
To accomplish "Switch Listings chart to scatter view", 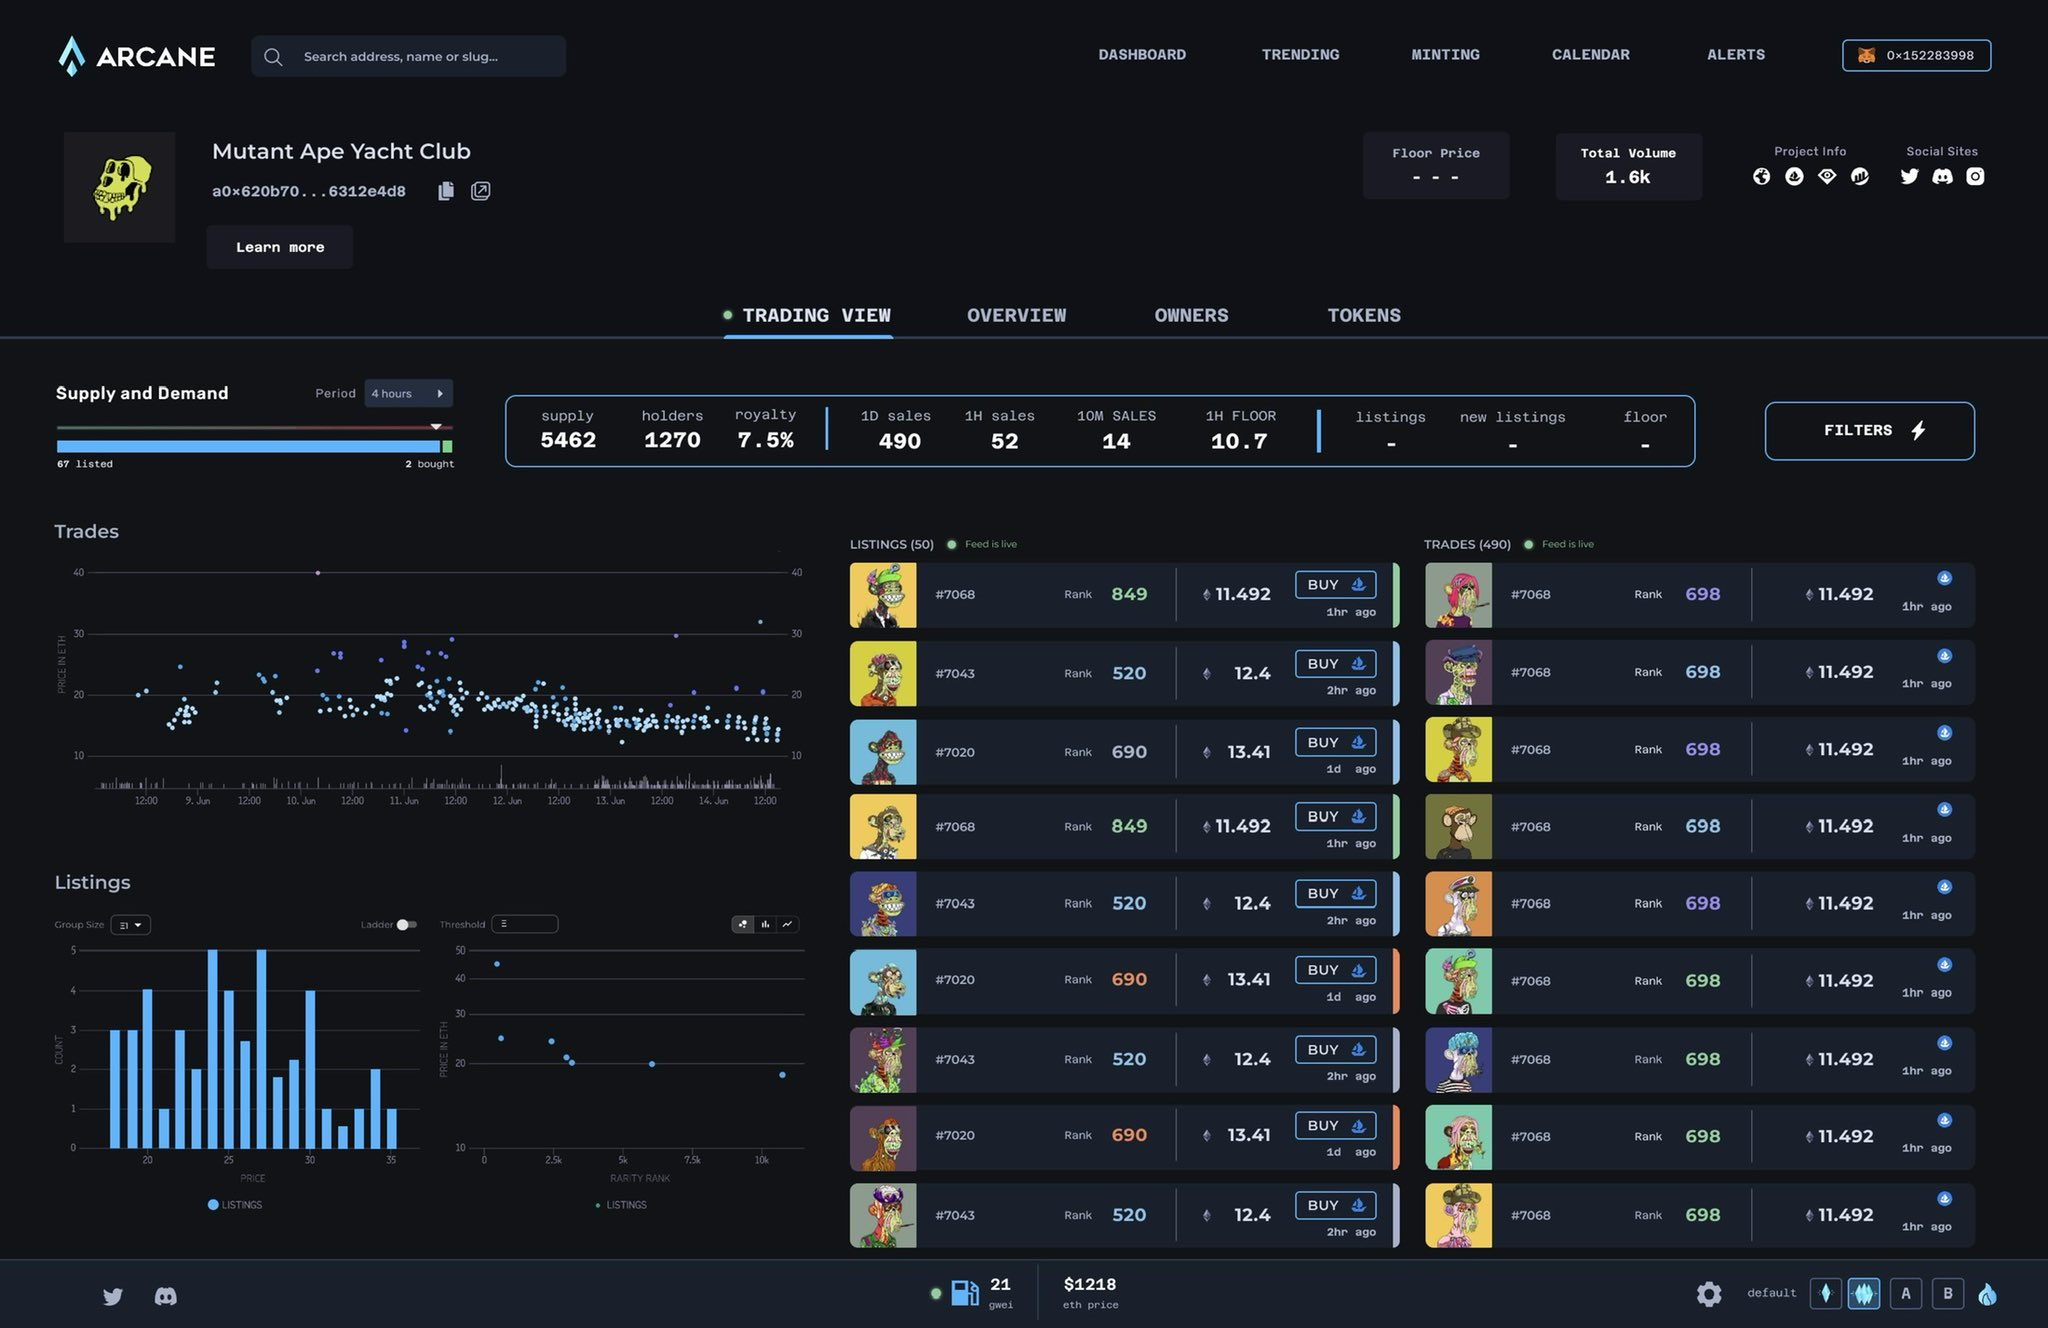I will [x=743, y=924].
